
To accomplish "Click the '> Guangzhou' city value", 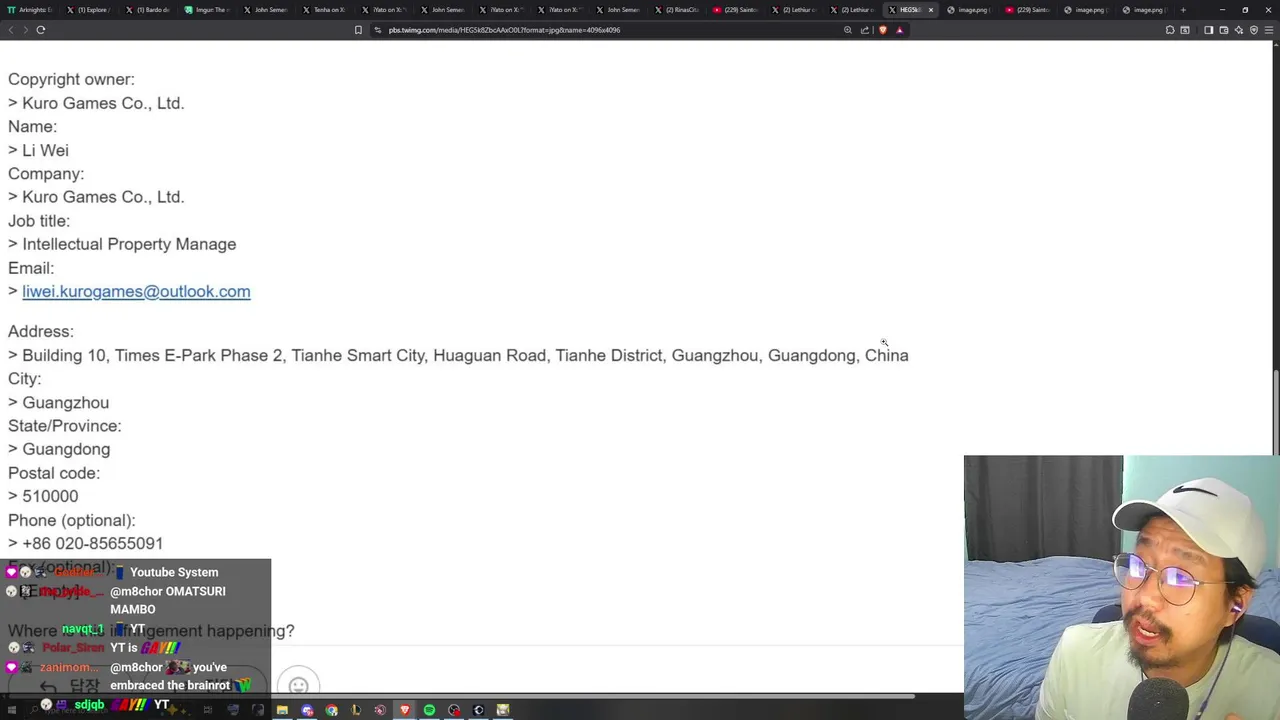I will point(58,402).
